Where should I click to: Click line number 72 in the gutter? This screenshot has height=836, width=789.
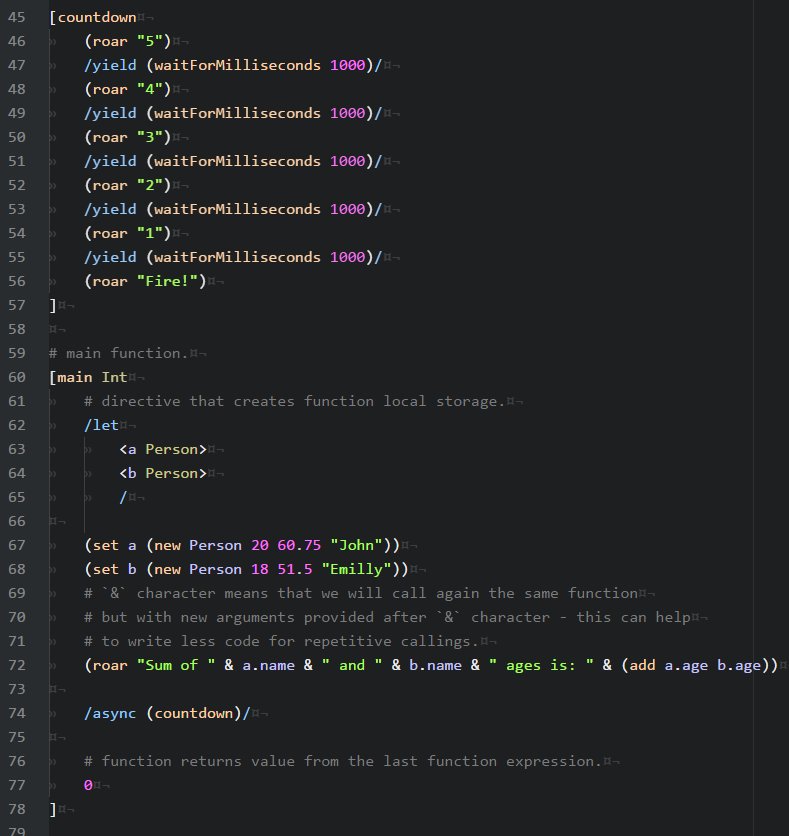click(x=17, y=665)
